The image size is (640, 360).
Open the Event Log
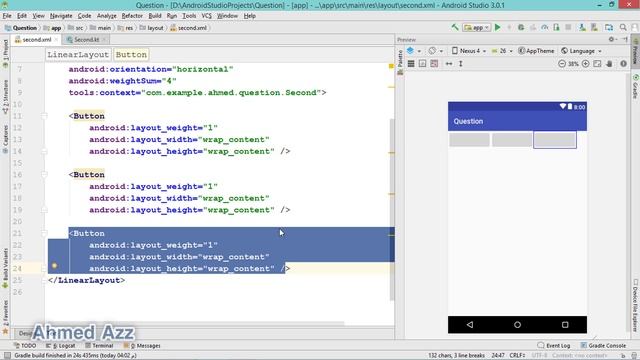[553, 345]
